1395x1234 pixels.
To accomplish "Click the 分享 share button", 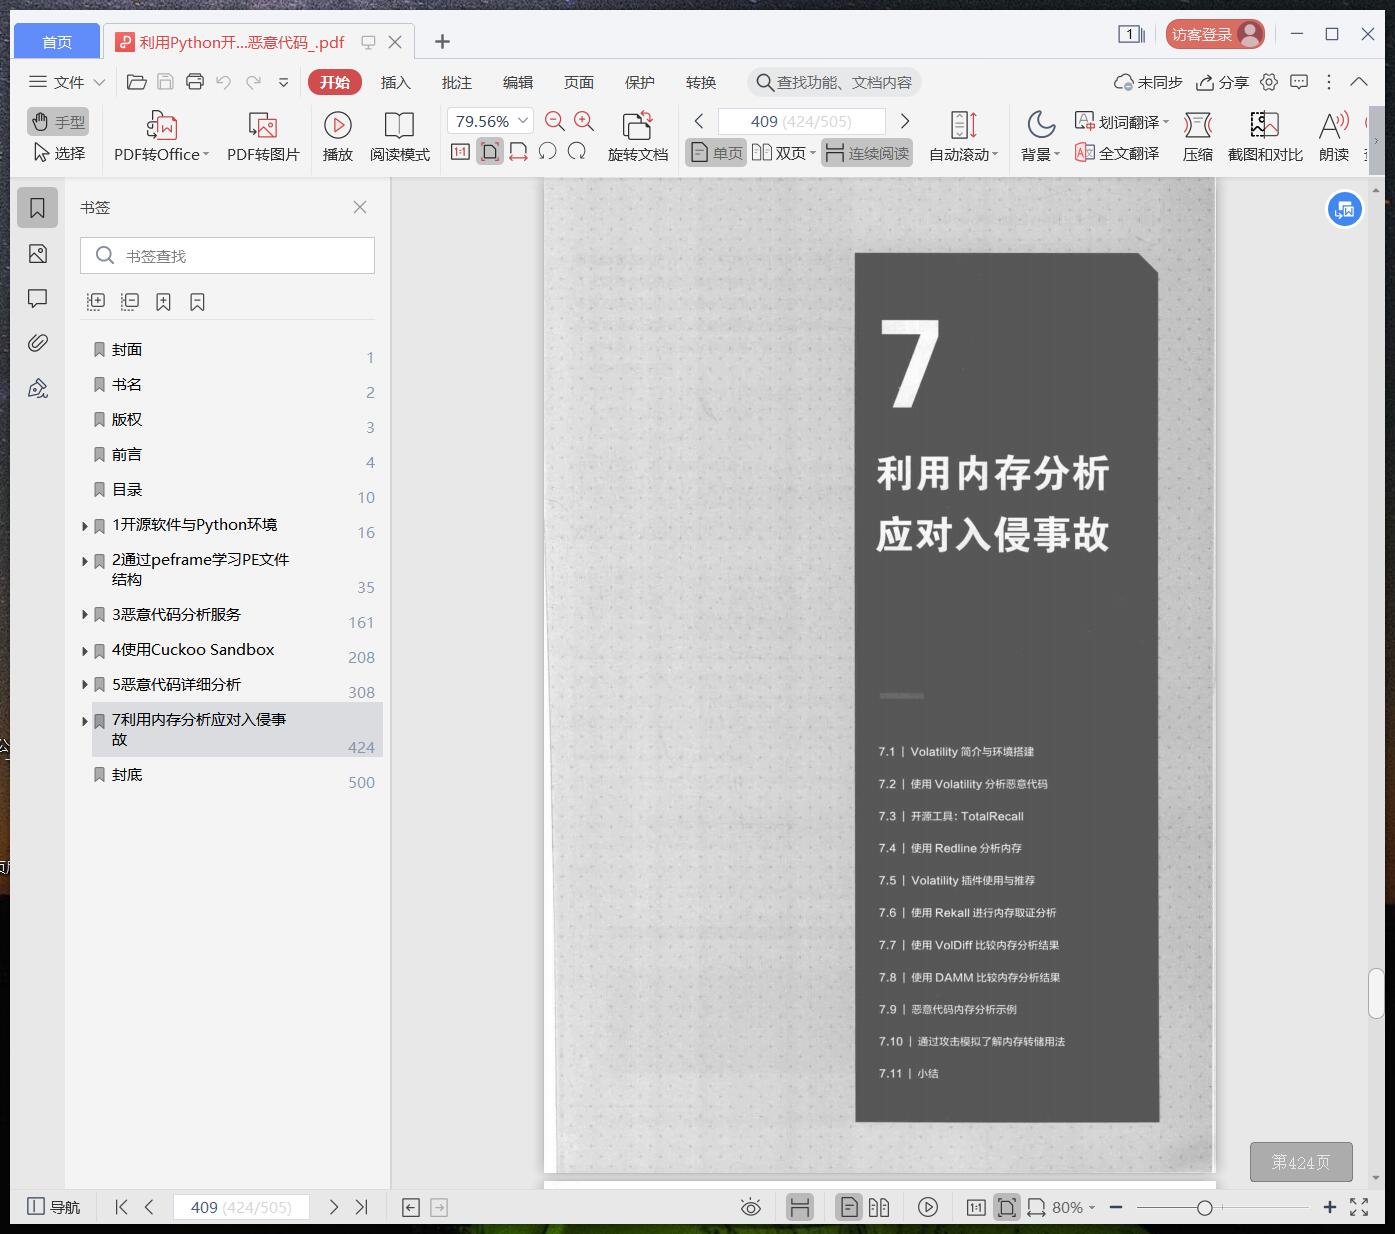I will pyautogui.click(x=1222, y=82).
